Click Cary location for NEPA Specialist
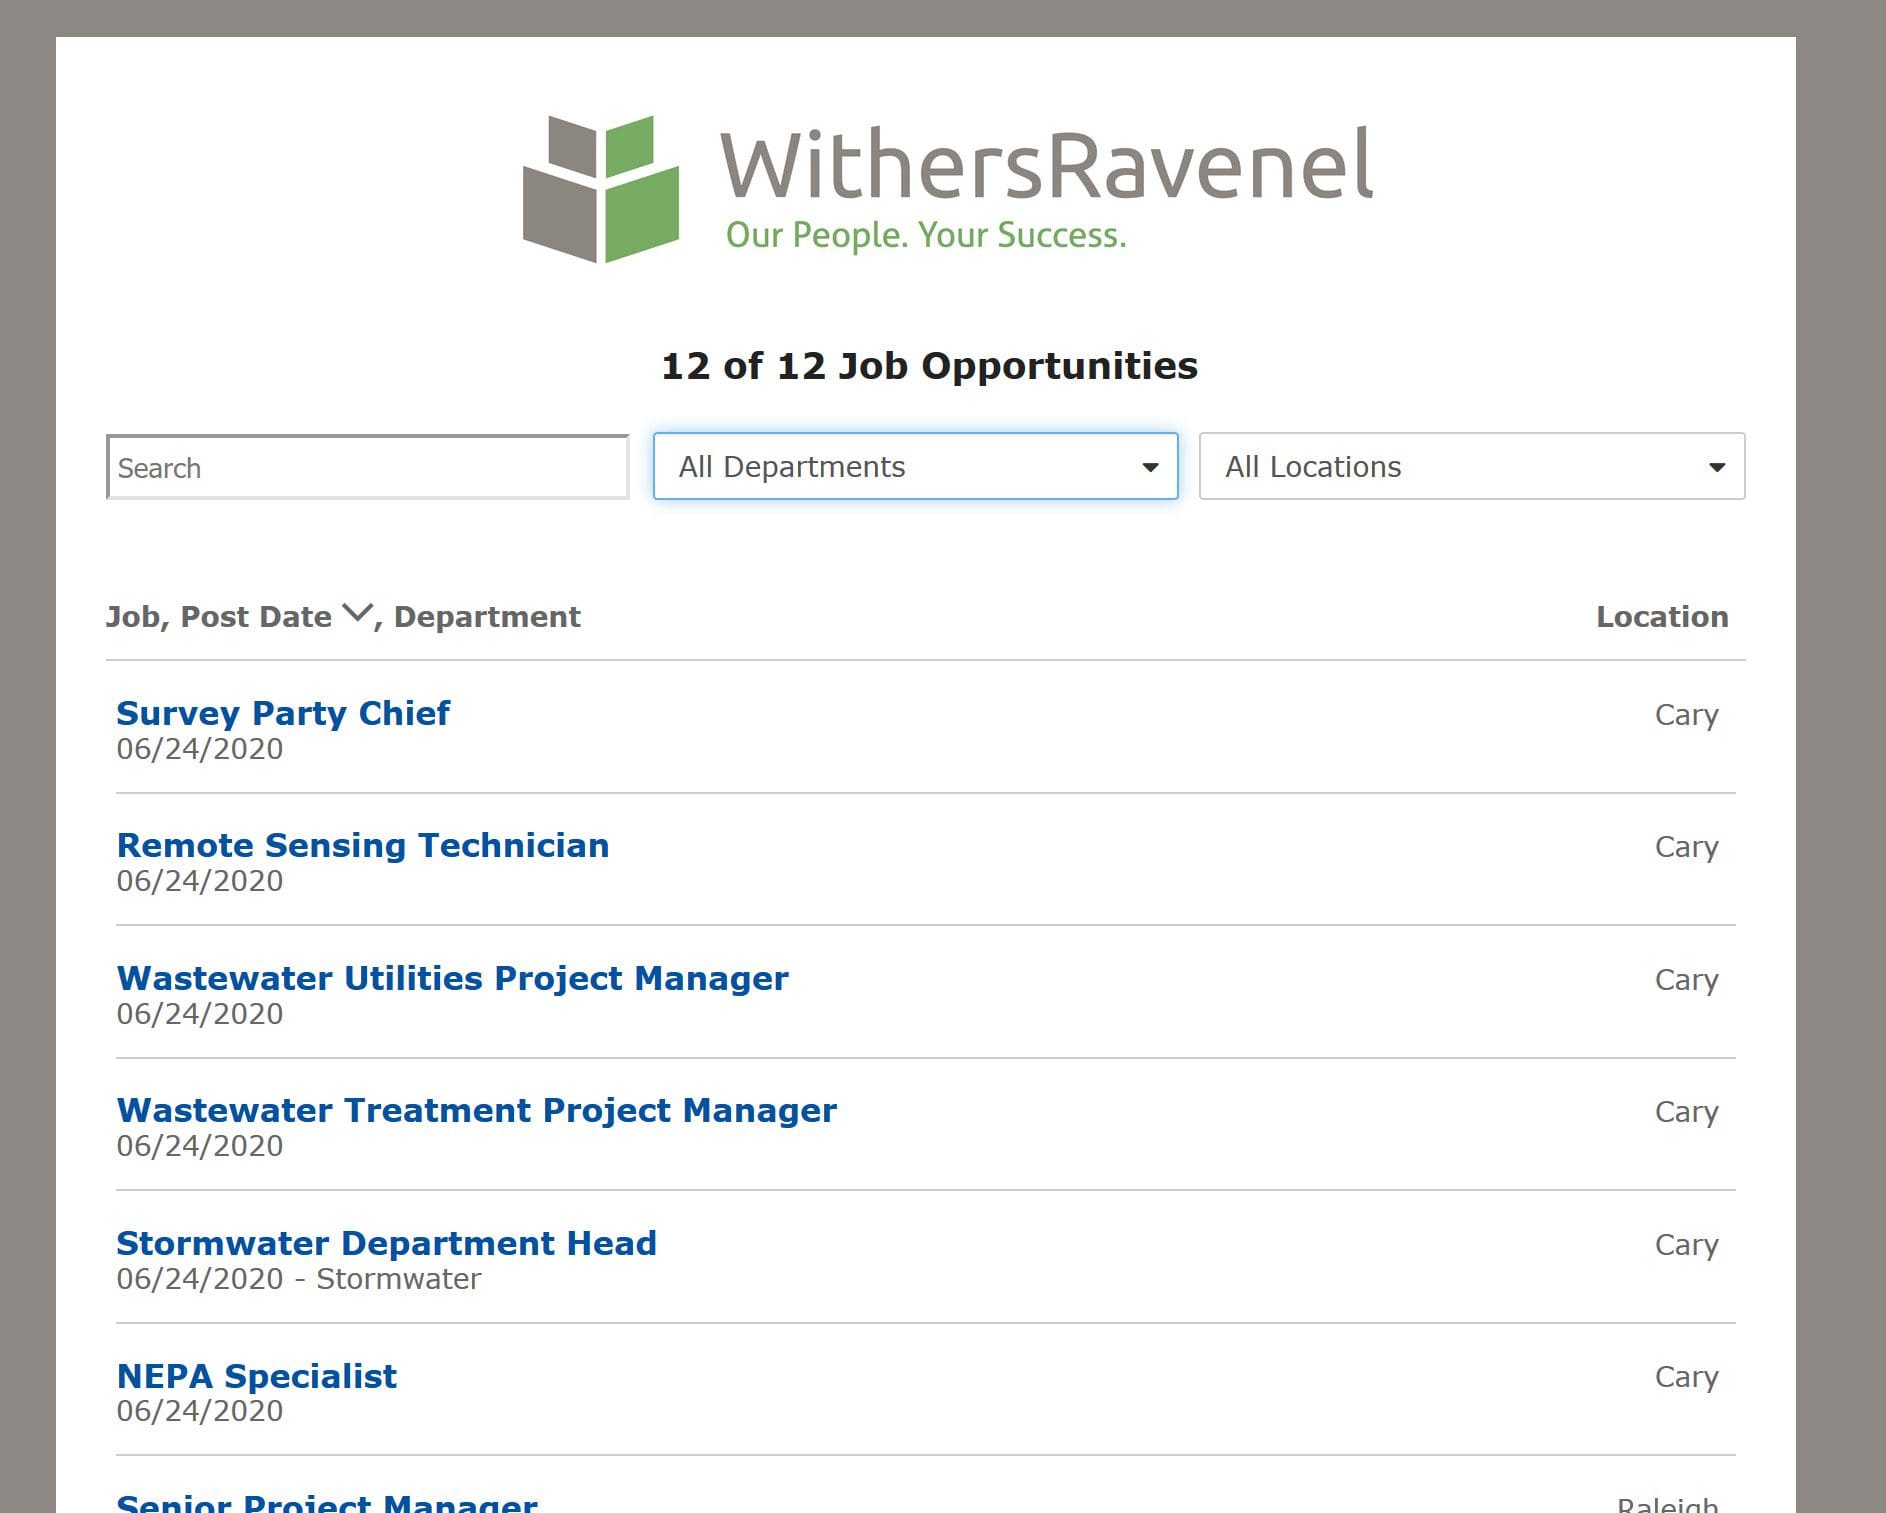 [1686, 1378]
